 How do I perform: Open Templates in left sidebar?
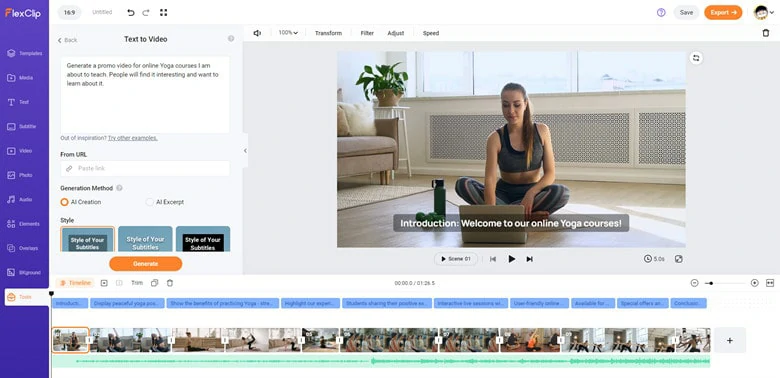[25, 53]
